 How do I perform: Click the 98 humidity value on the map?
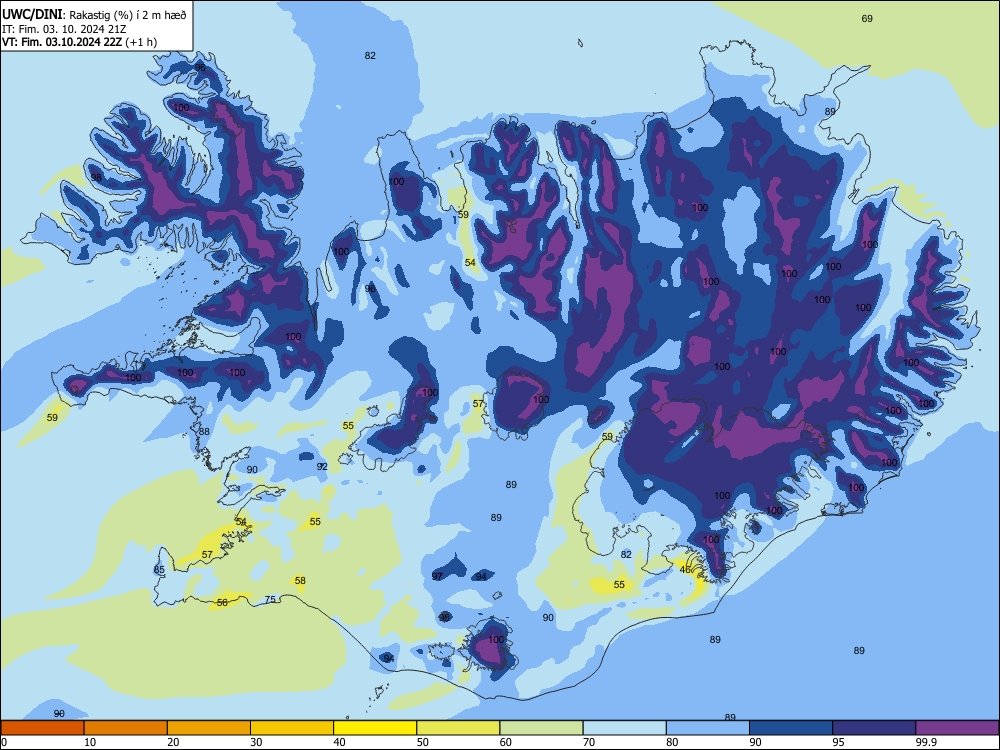point(96,177)
